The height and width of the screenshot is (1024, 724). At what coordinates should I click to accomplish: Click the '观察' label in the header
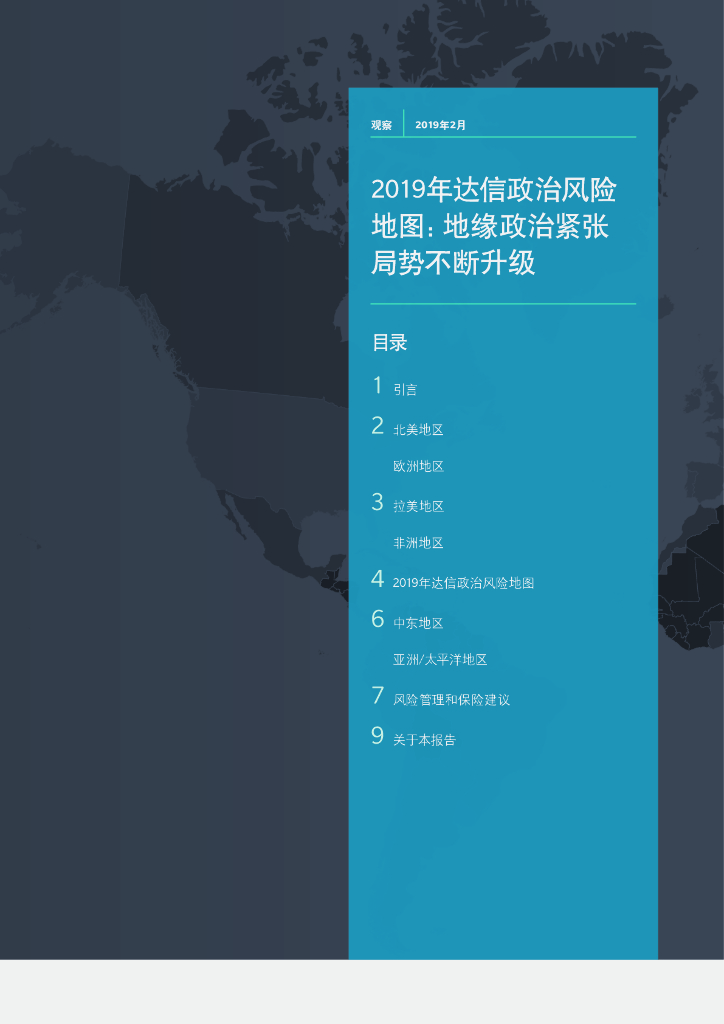[381, 125]
